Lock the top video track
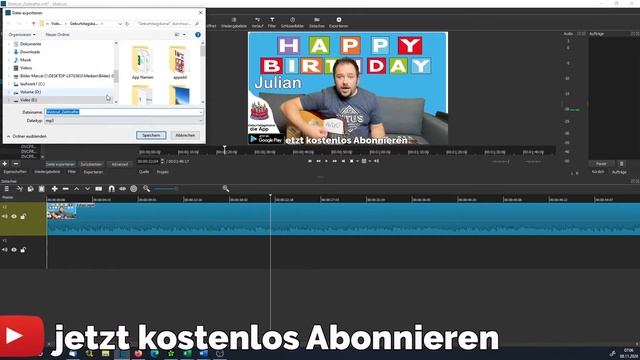Viewport: 640px width, 360px height. point(23,216)
